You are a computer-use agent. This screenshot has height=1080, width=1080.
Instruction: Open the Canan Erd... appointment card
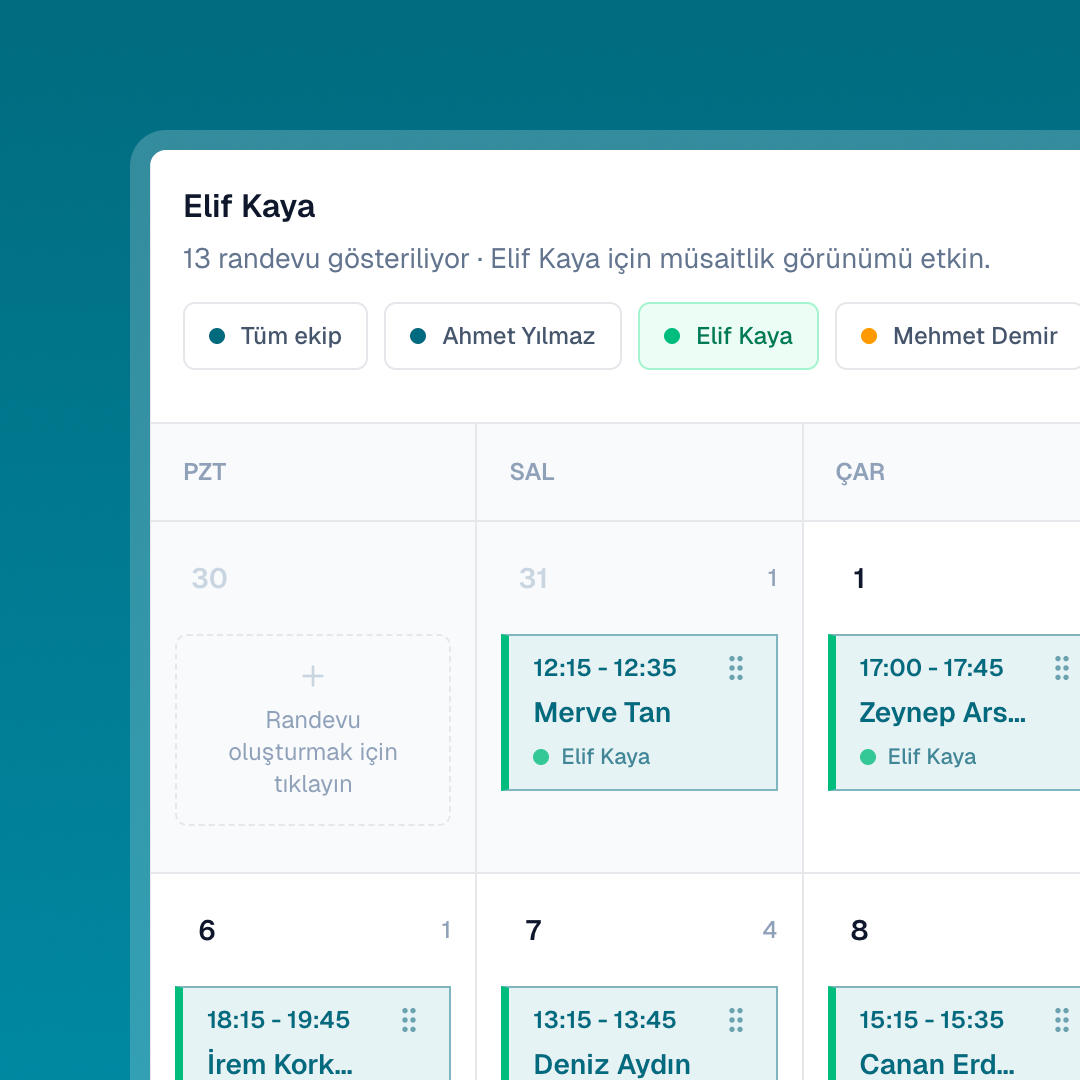tap(954, 1033)
